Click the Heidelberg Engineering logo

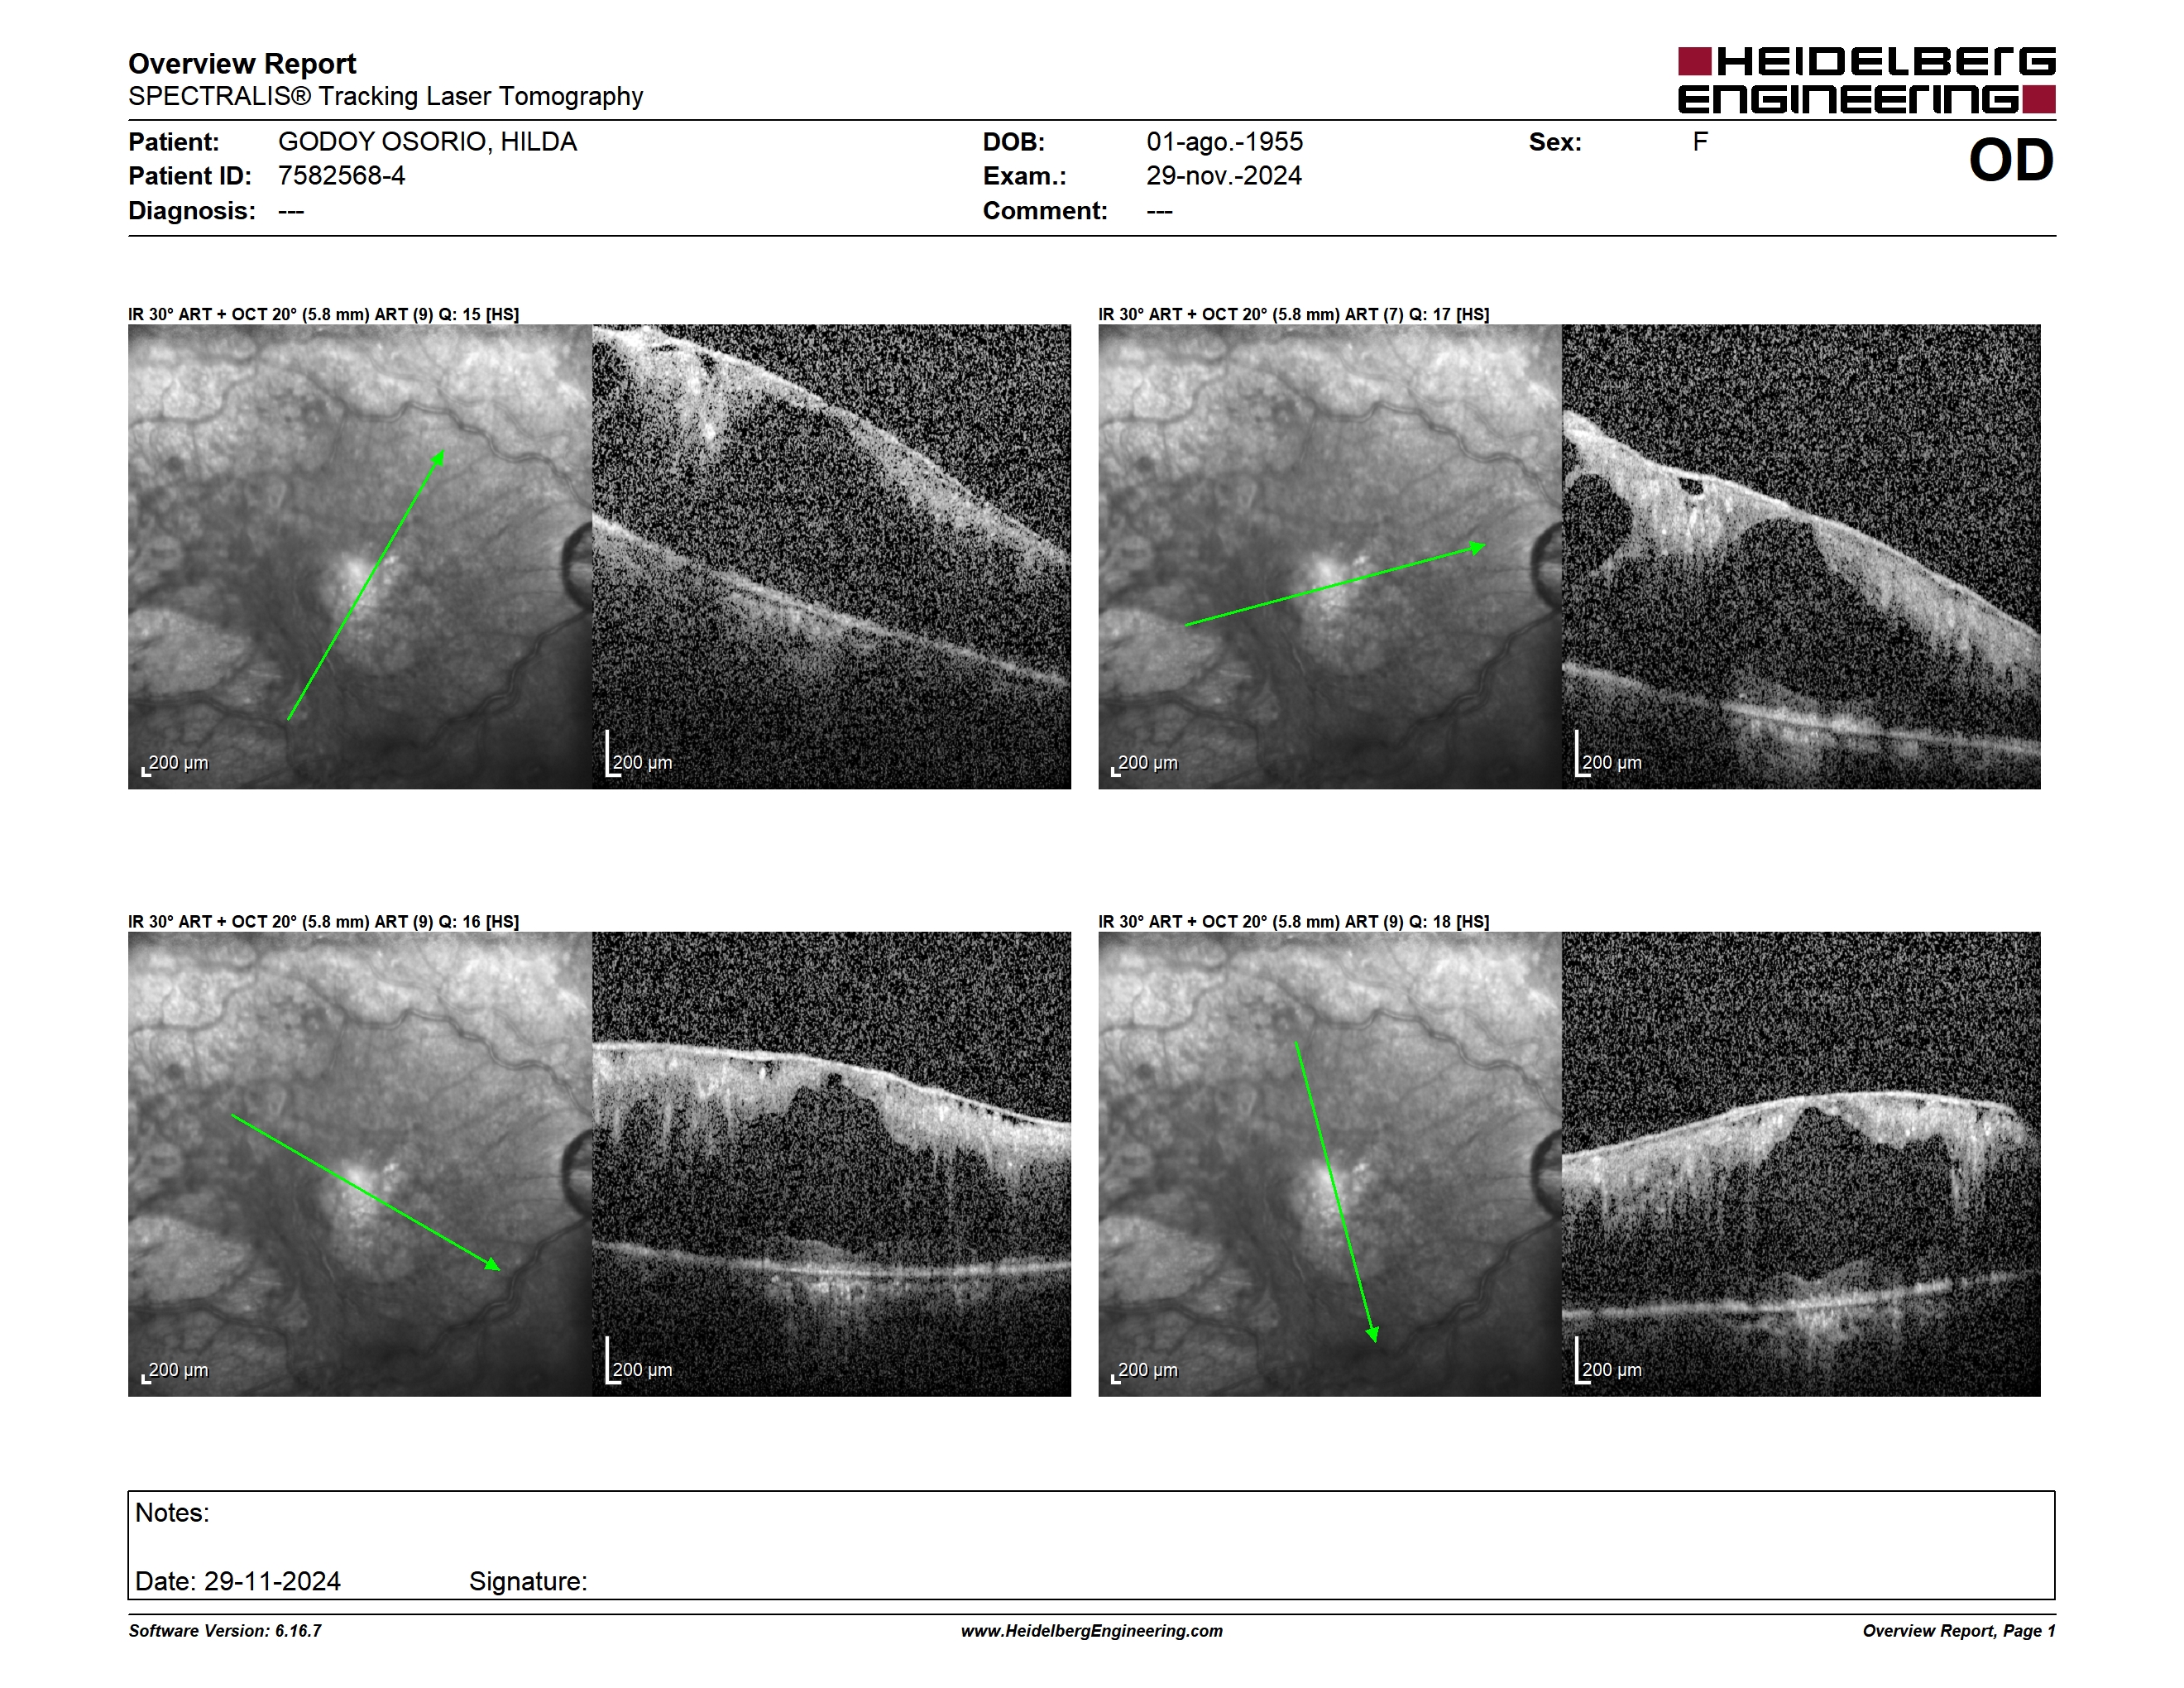(x=1866, y=80)
